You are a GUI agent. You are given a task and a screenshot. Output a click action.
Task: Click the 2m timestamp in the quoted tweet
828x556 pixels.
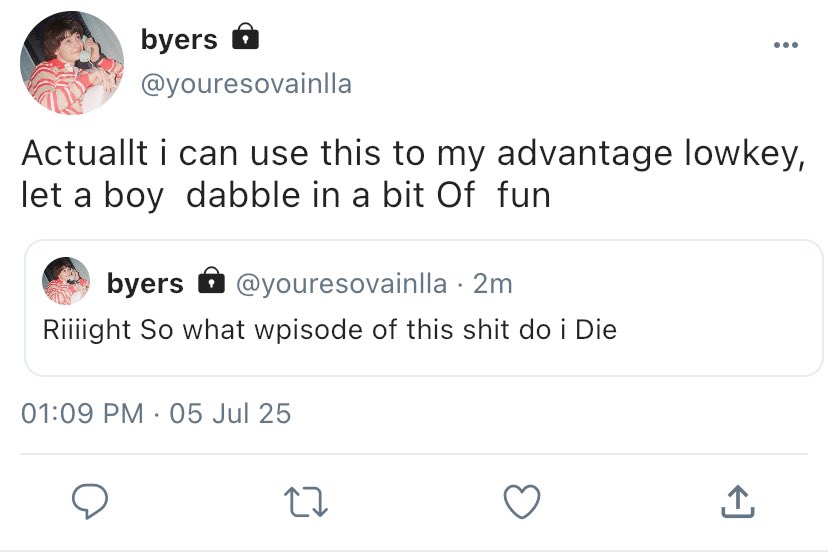coord(492,284)
